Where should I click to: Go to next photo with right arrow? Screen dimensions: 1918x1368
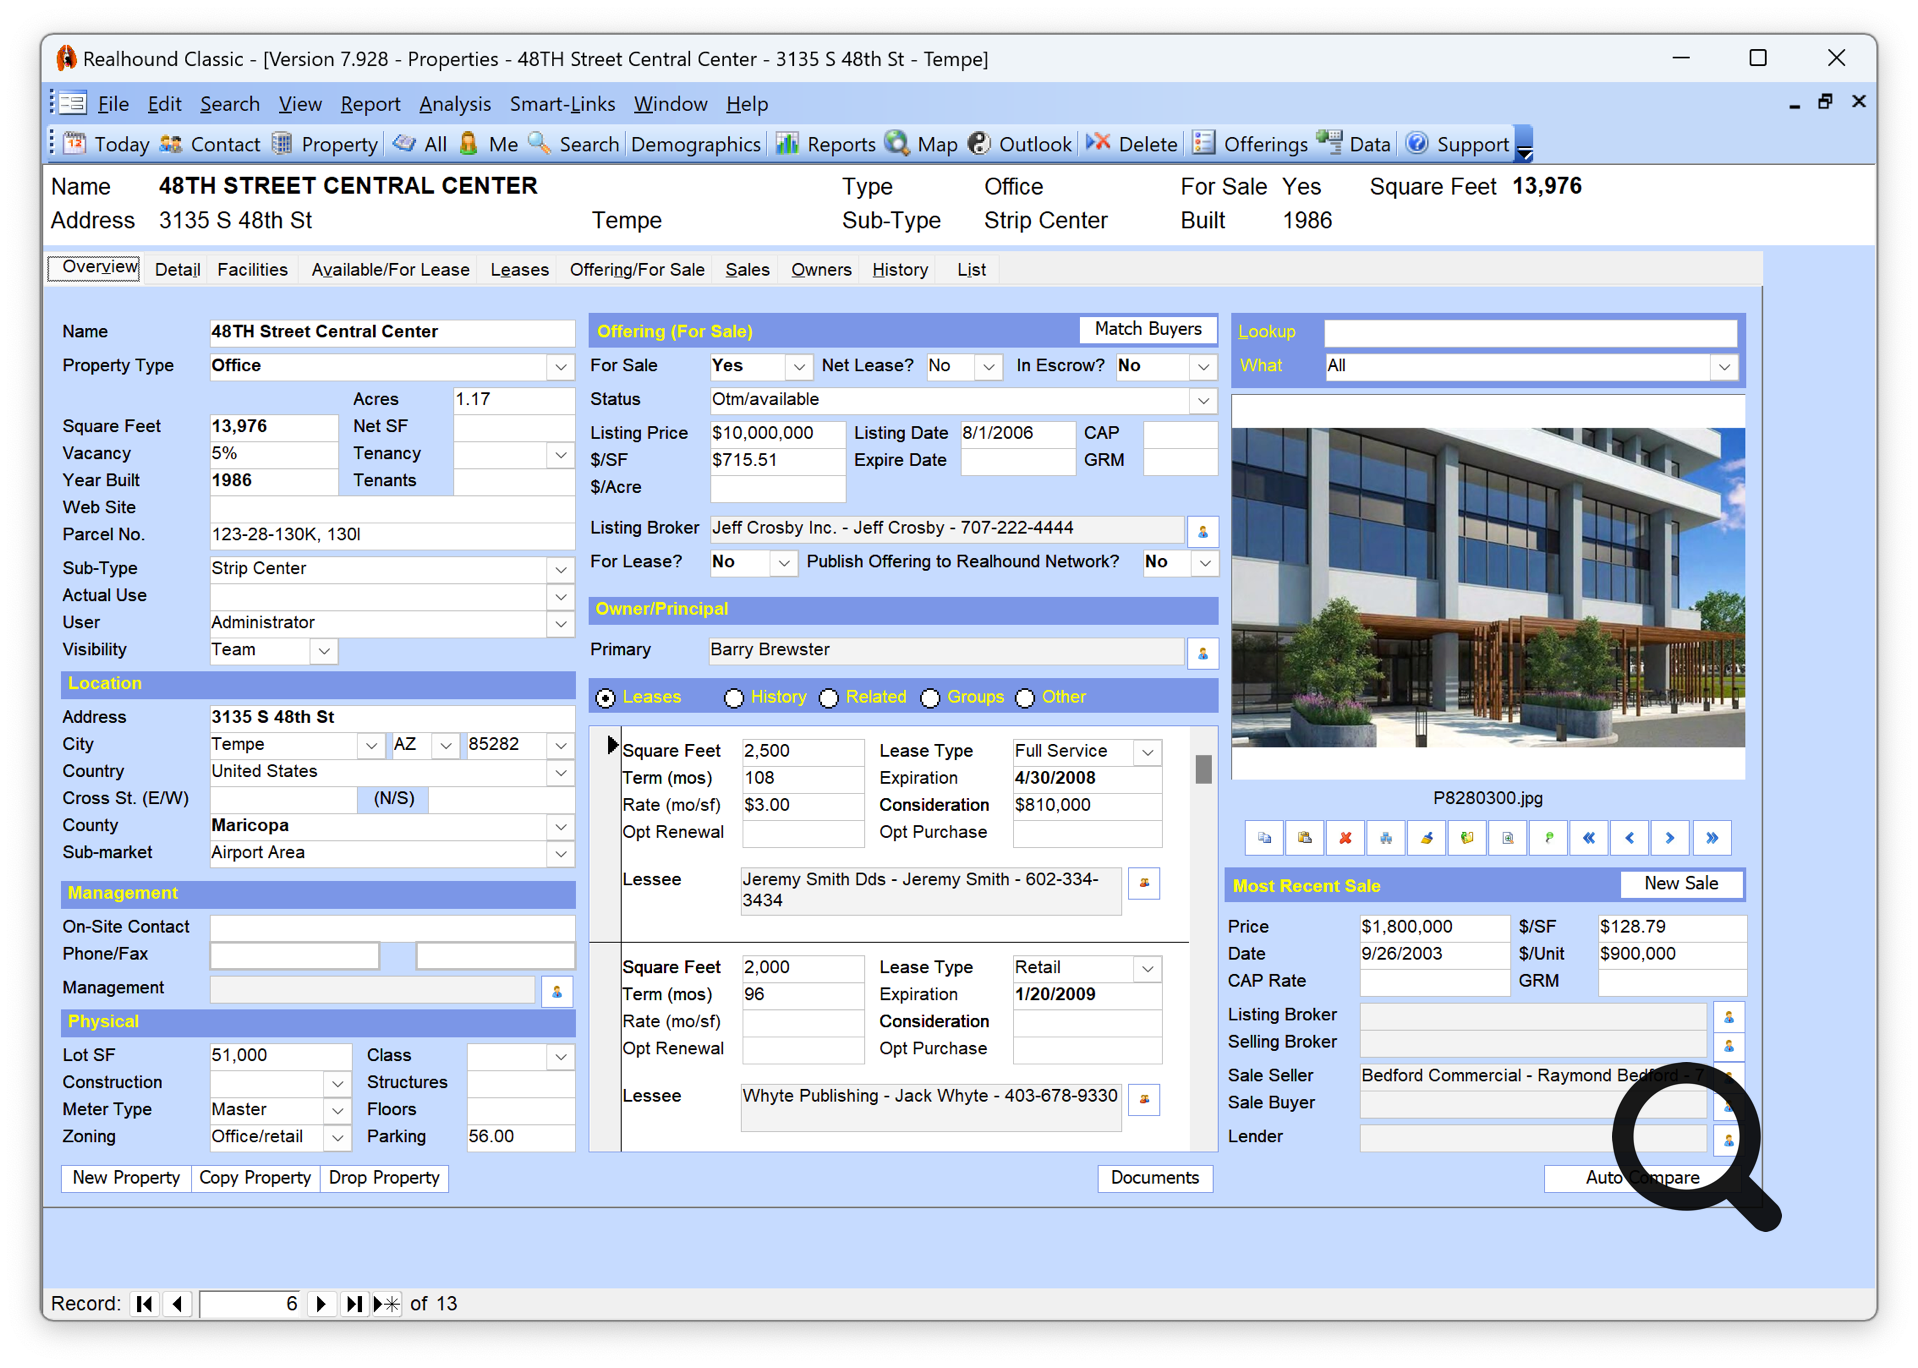[x=1670, y=838]
